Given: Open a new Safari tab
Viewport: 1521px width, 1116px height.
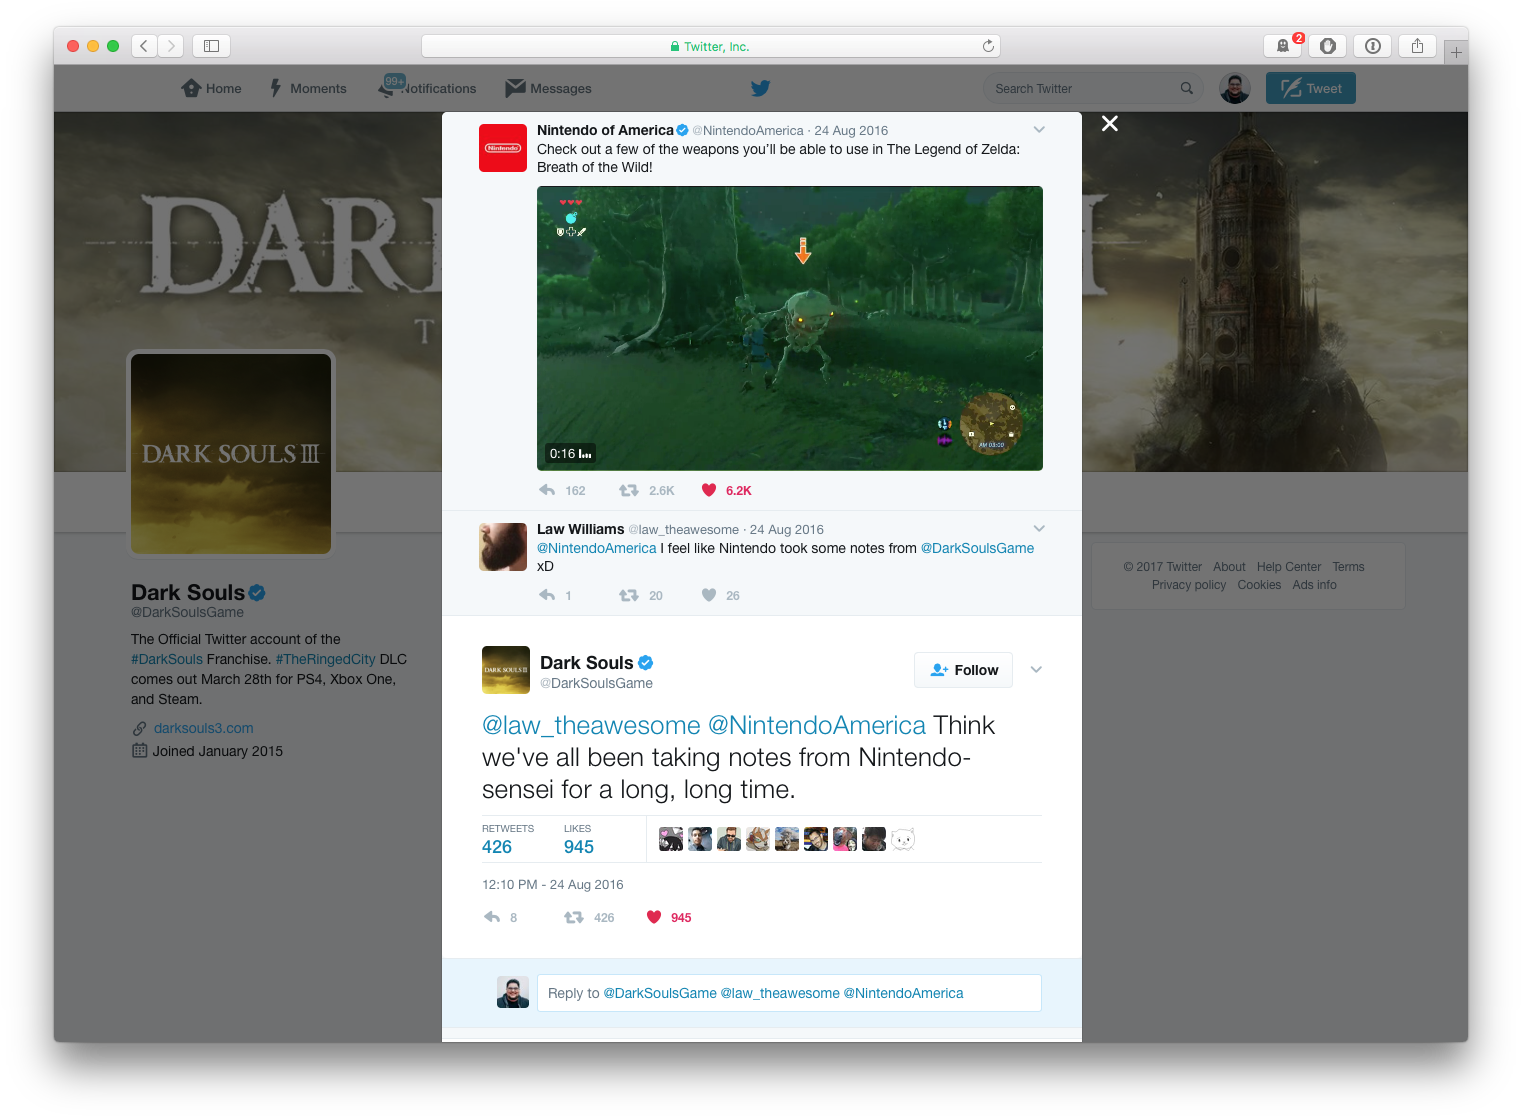Looking at the screenshot, I should [x=1456, y=52].
